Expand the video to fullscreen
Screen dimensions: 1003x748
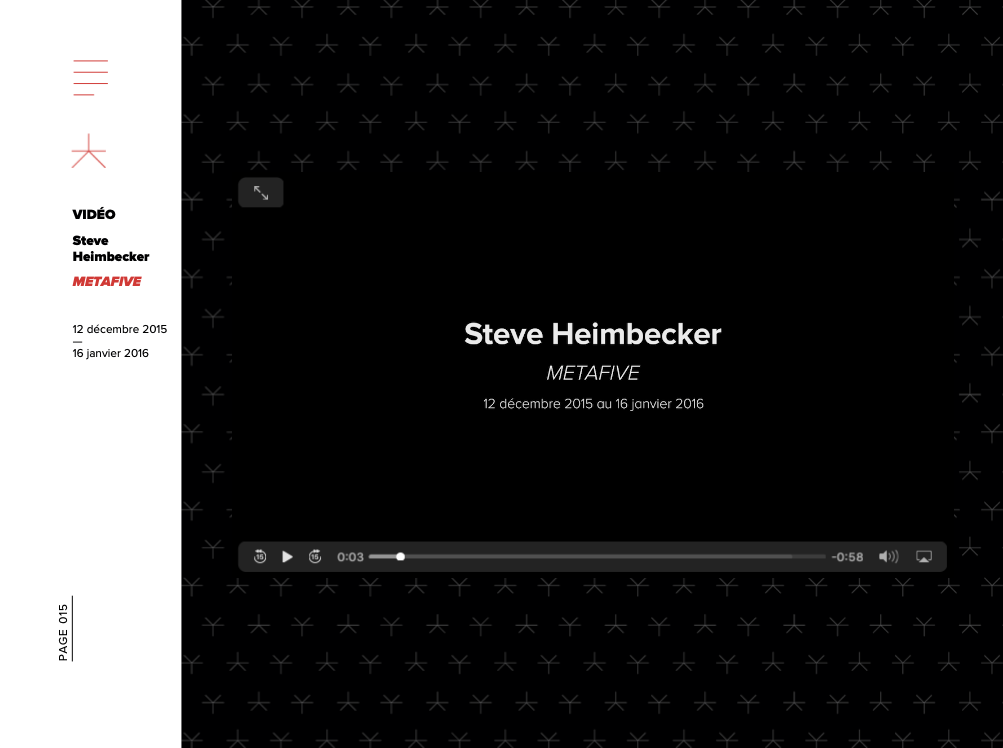click(261, 193)
